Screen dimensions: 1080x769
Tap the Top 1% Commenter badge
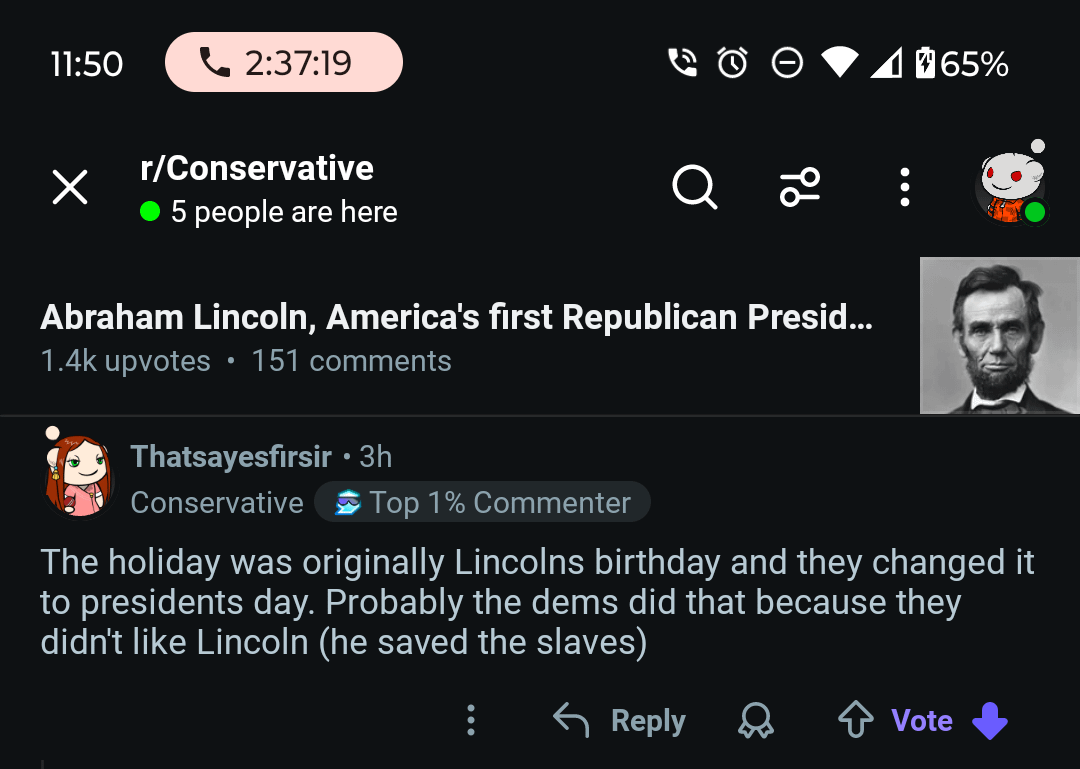tap(483, 502)
